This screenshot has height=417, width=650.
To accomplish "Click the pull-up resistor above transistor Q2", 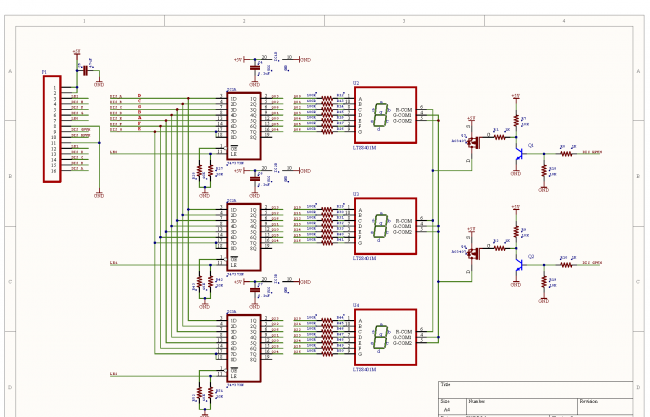I will [x=516, y=232].
